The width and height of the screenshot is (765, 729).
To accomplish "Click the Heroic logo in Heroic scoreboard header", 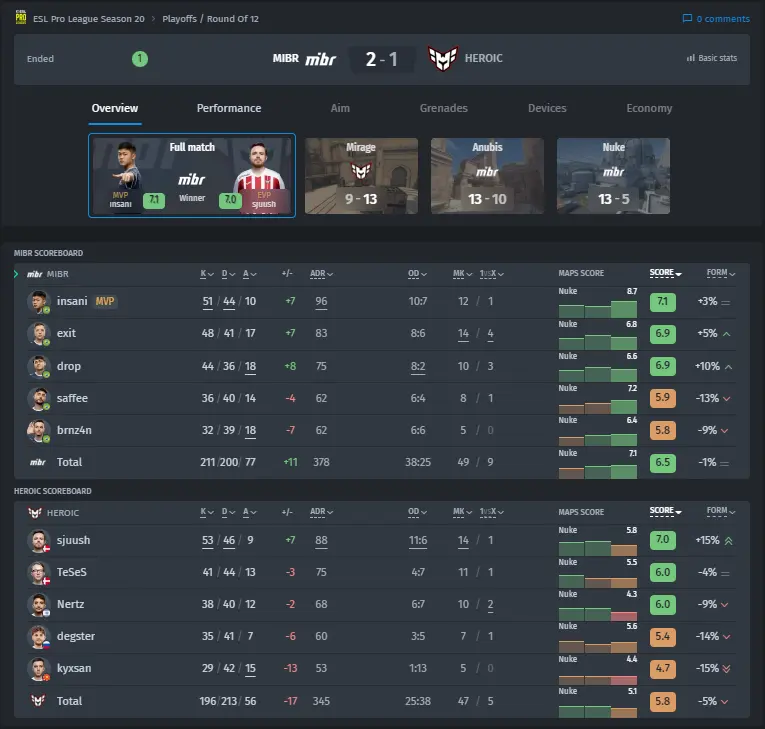I will click(35, 513).
